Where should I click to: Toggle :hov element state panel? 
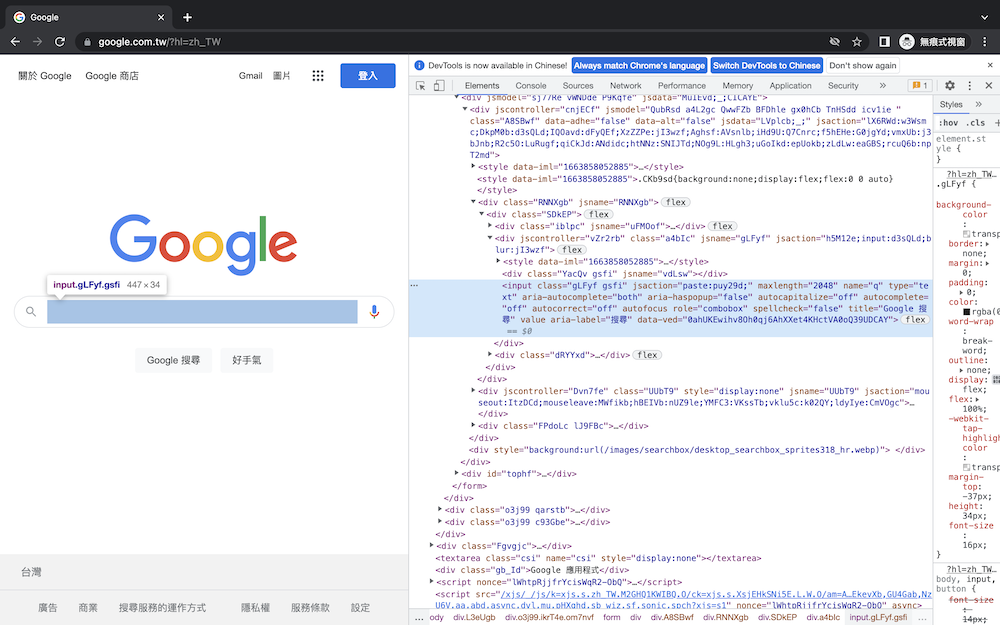[948, 122]
